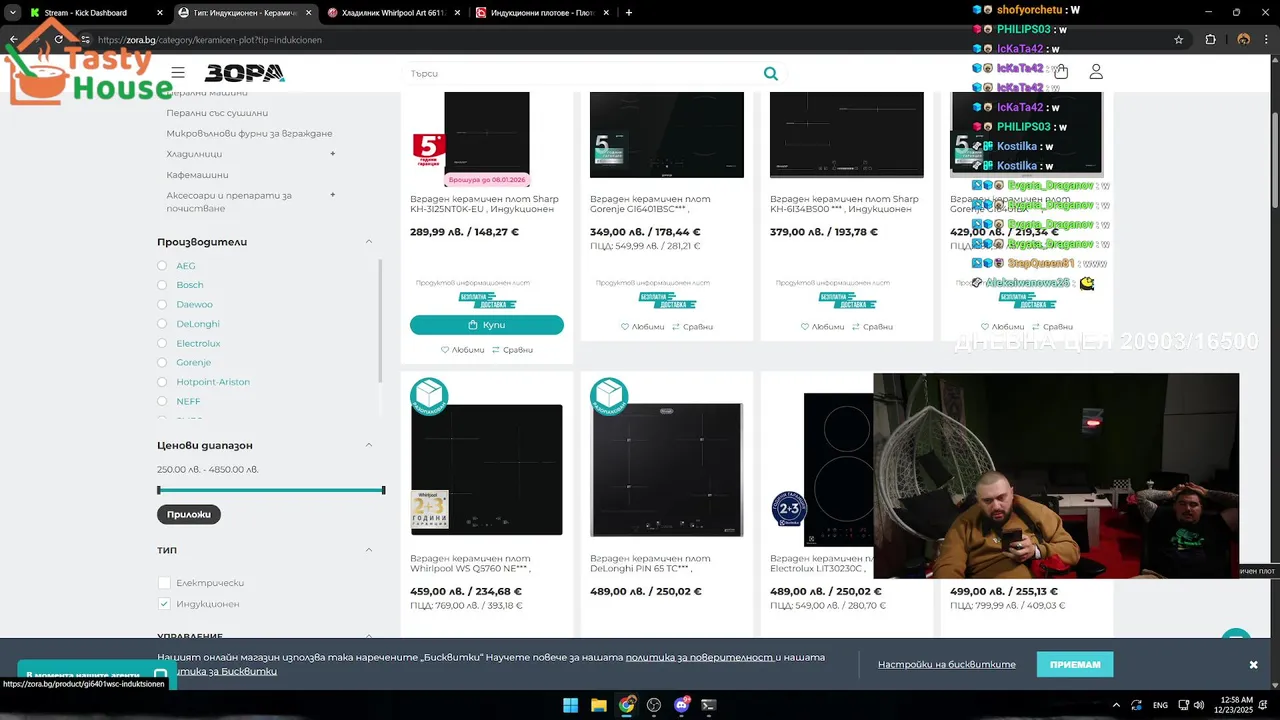Open the Перални със сушилни category

click(x=217, y=113)
